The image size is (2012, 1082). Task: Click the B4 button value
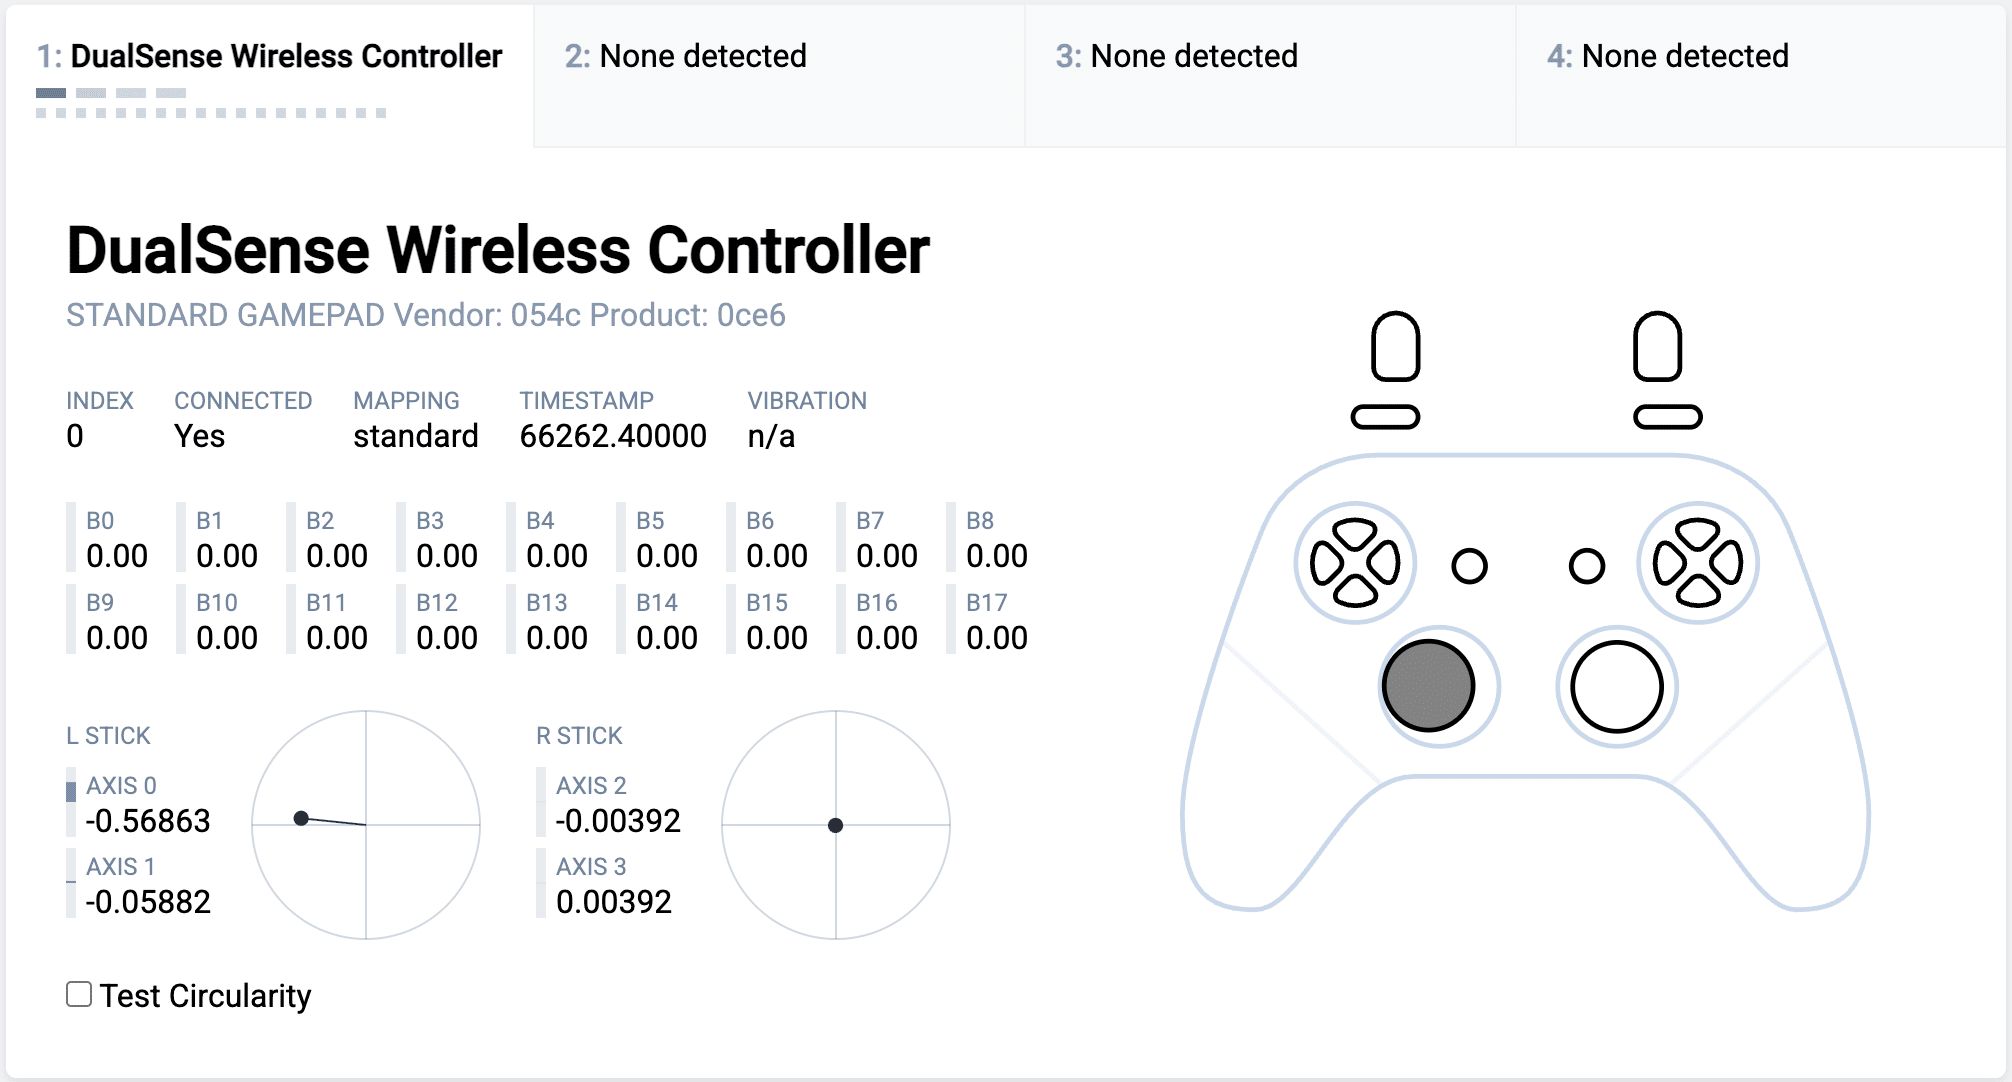coord(557,556)
